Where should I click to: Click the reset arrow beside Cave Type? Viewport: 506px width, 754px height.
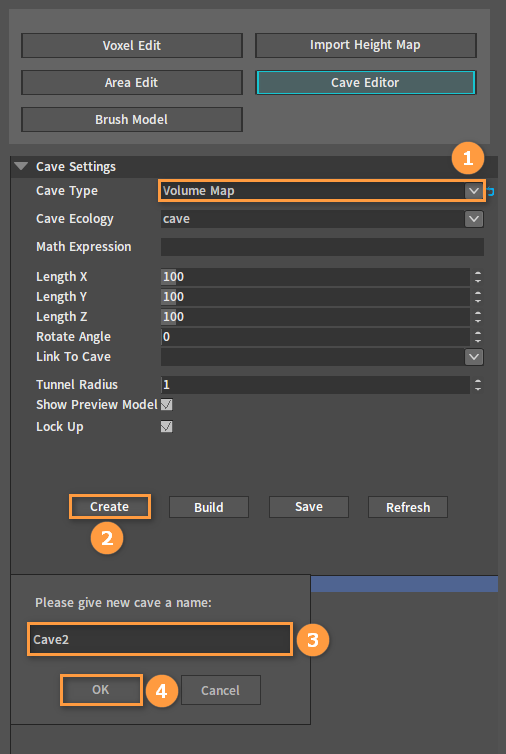pos(490,191)
